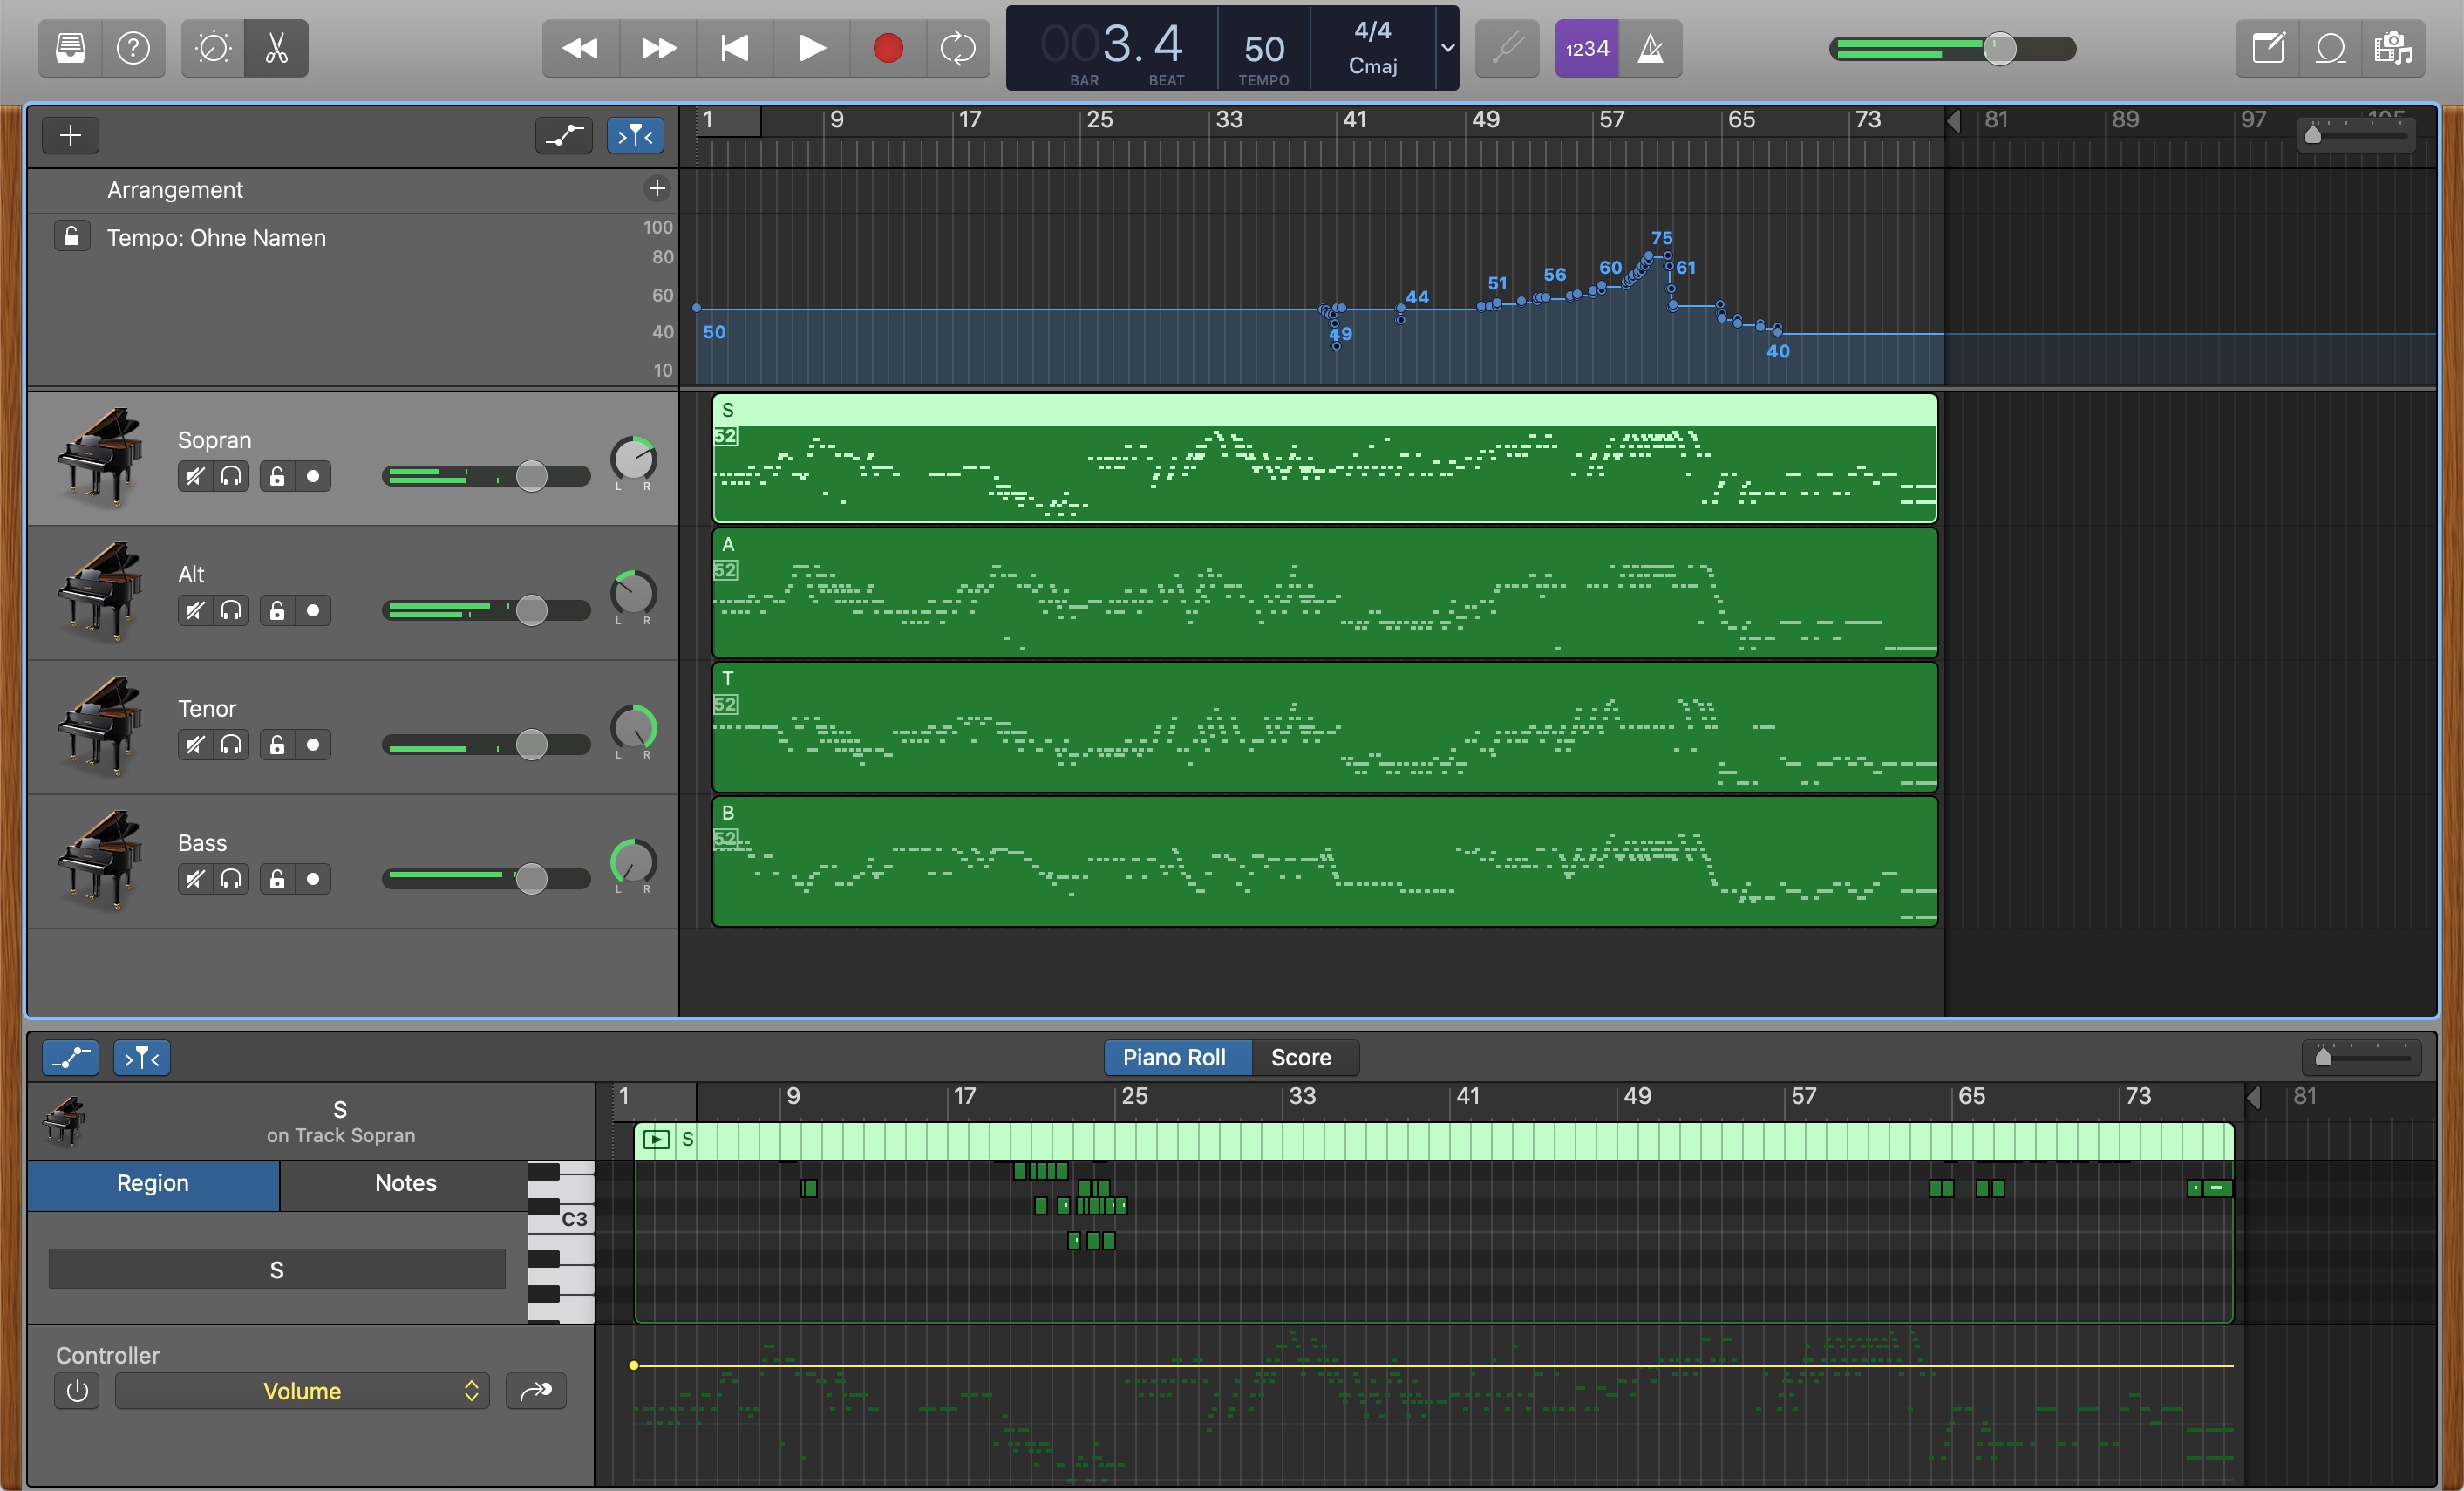Open the Volume controller popup menu
Image resolution: width=2464 pixels, height=1491 pixels.
click(x=302, y=1391)
